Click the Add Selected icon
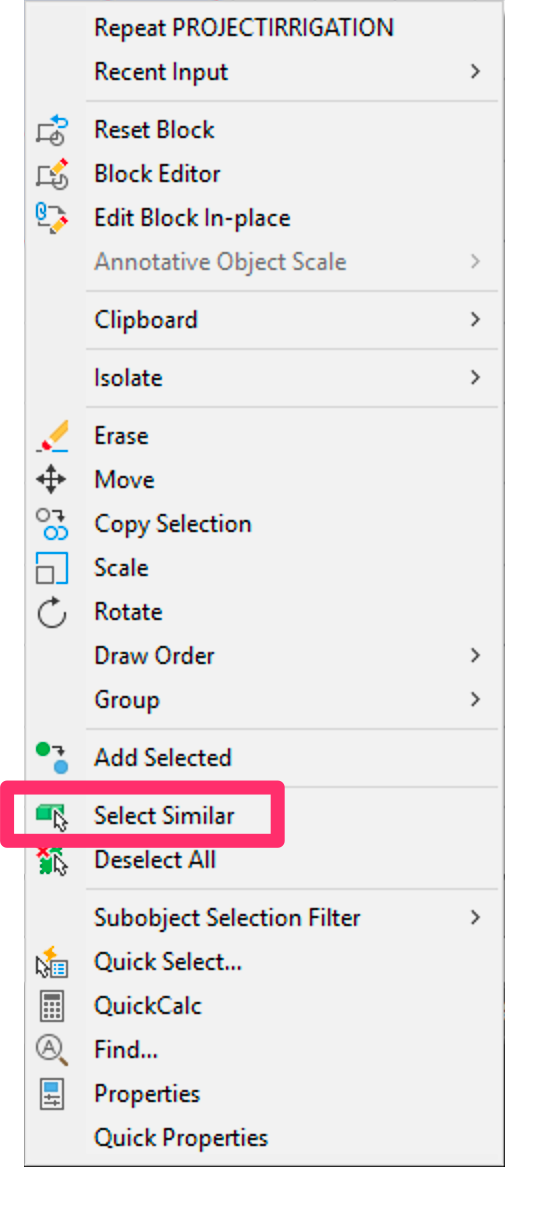Viewport: 546px width, 1208px height. [x=52, y=758]
